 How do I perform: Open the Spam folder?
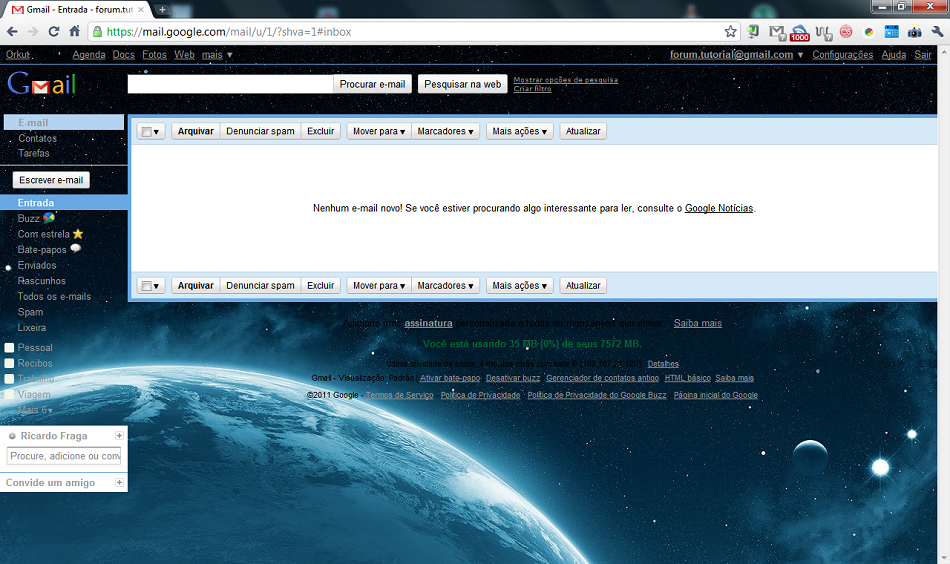tap(30, 312)
